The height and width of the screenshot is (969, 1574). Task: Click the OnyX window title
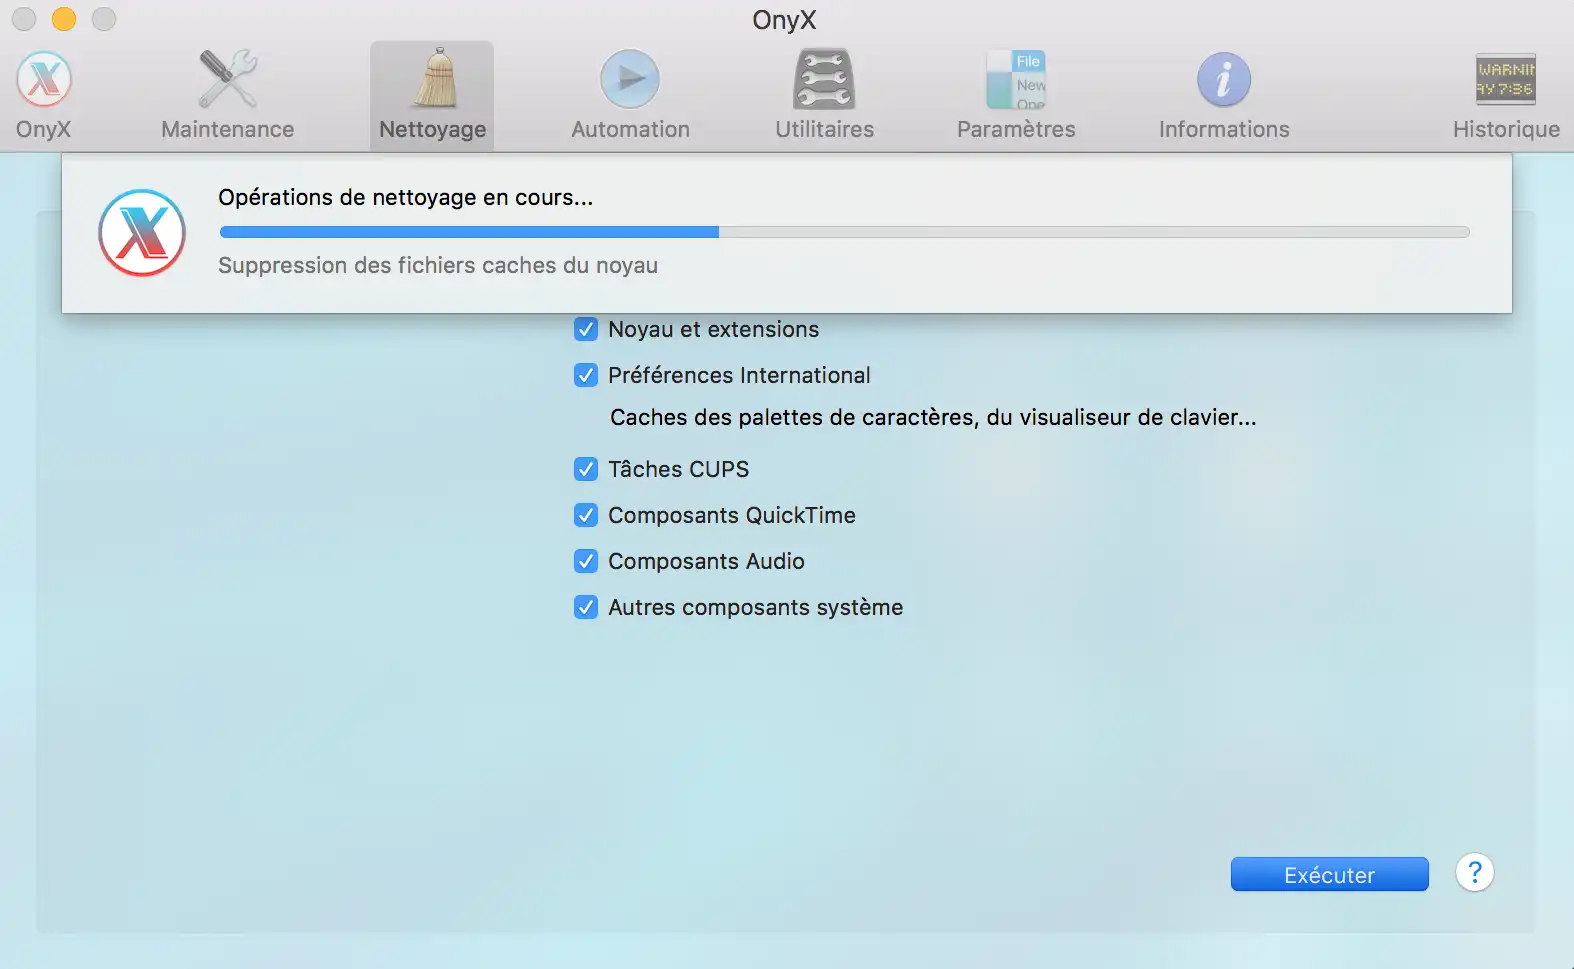click(x=785, y=20)
